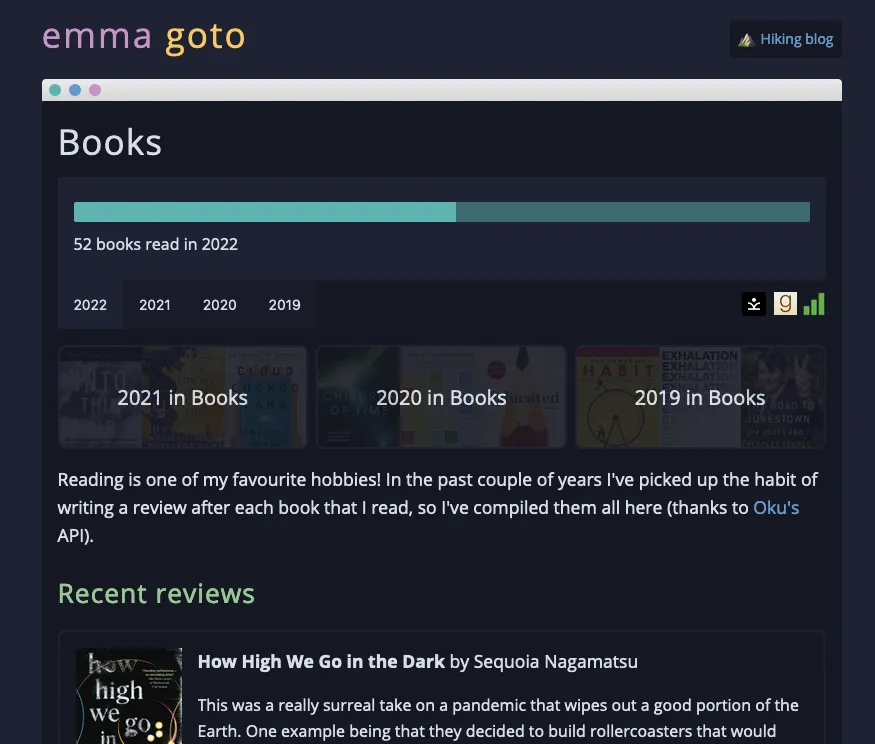The image size is (875, 744).
Task: Open the 2019 in Books card
Action: click(x=700, y=397)
